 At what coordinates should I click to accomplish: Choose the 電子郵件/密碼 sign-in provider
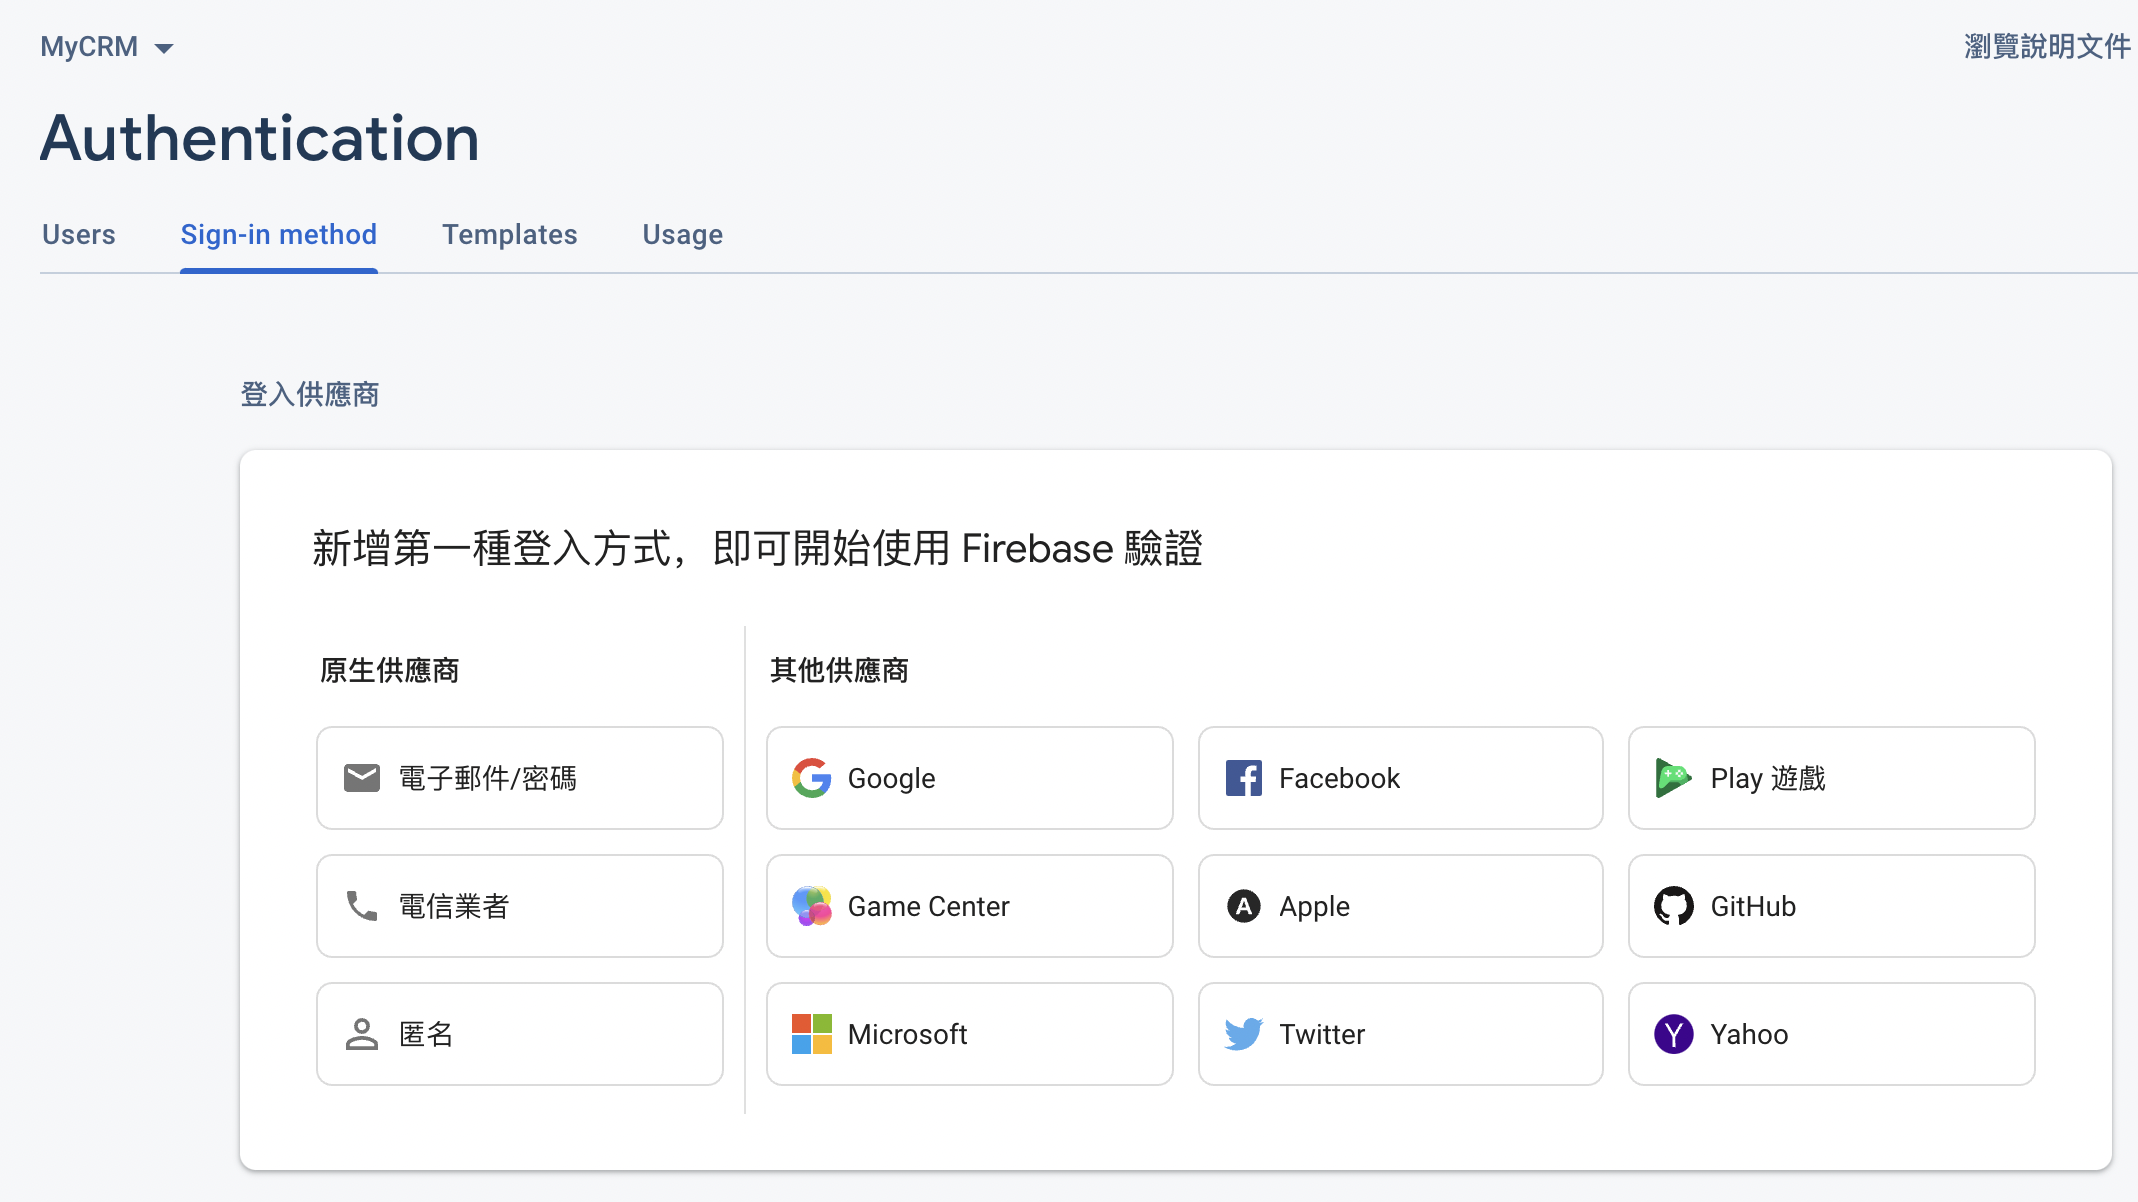point(519,778)
